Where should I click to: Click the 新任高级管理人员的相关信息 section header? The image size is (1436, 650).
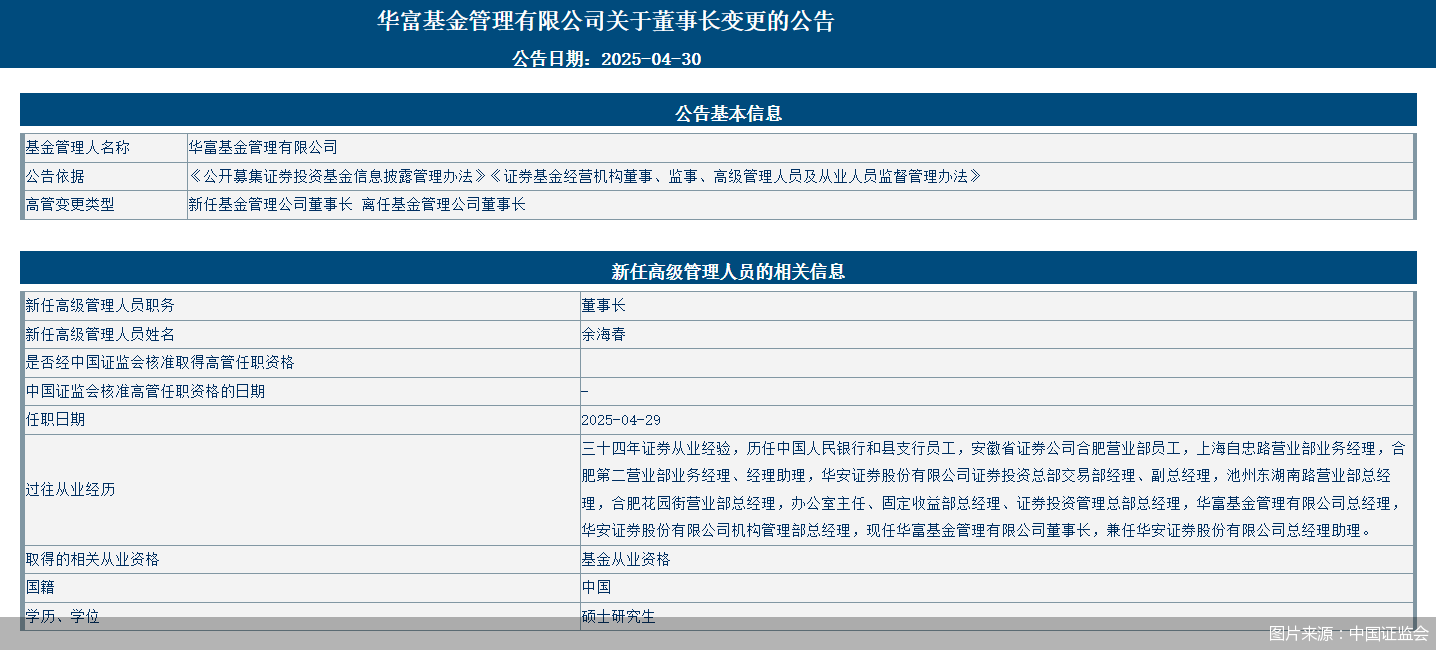pyautogui.click(x=718, y=271)
